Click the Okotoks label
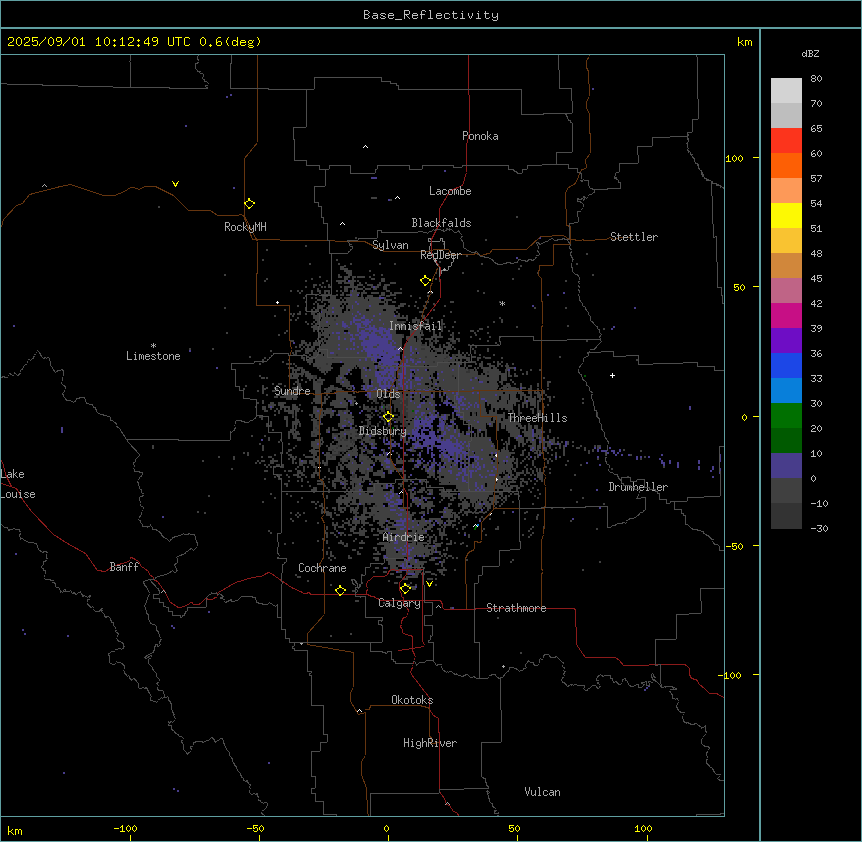Image resolution: width=862 pixels, height=842 pixels. [x=412, y=700]
